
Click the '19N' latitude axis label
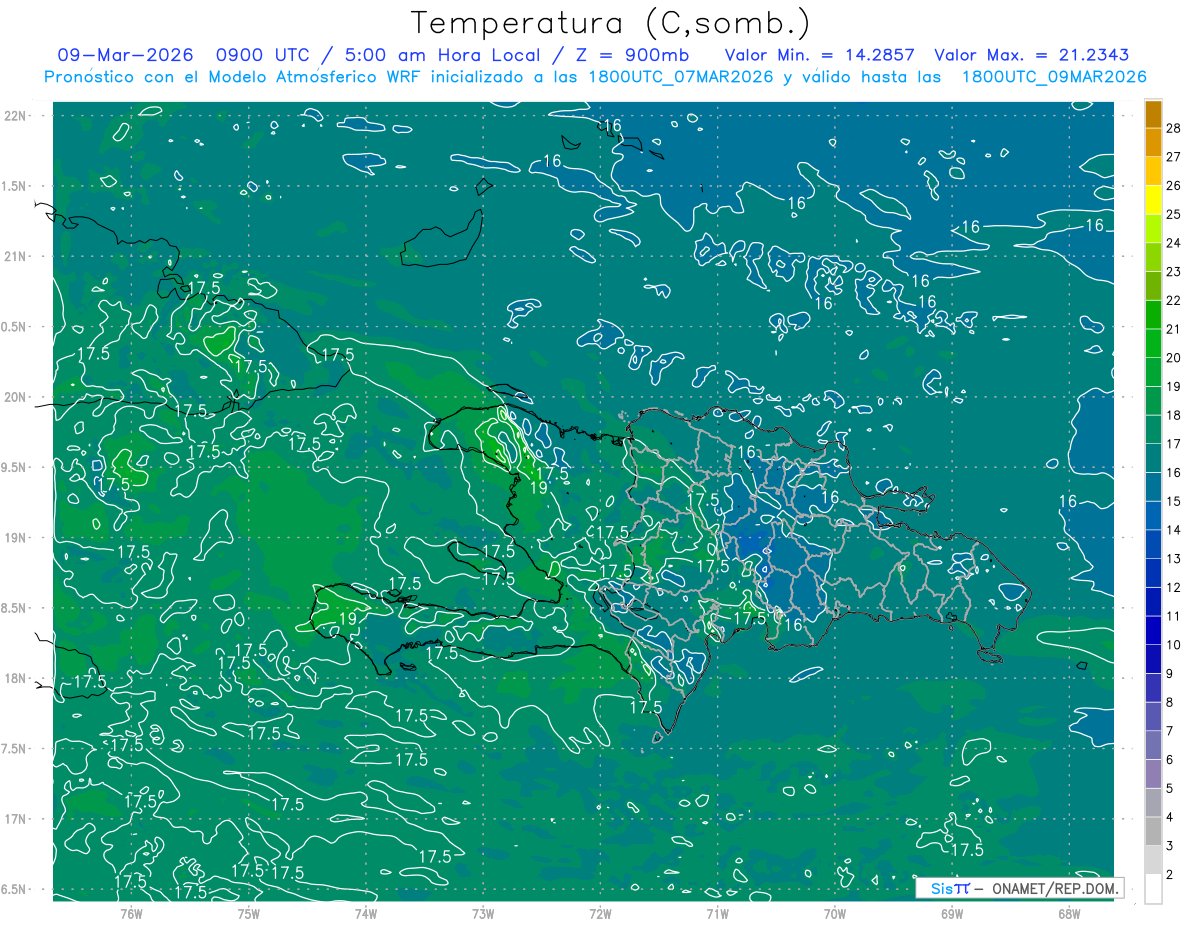tap(16, 538)
